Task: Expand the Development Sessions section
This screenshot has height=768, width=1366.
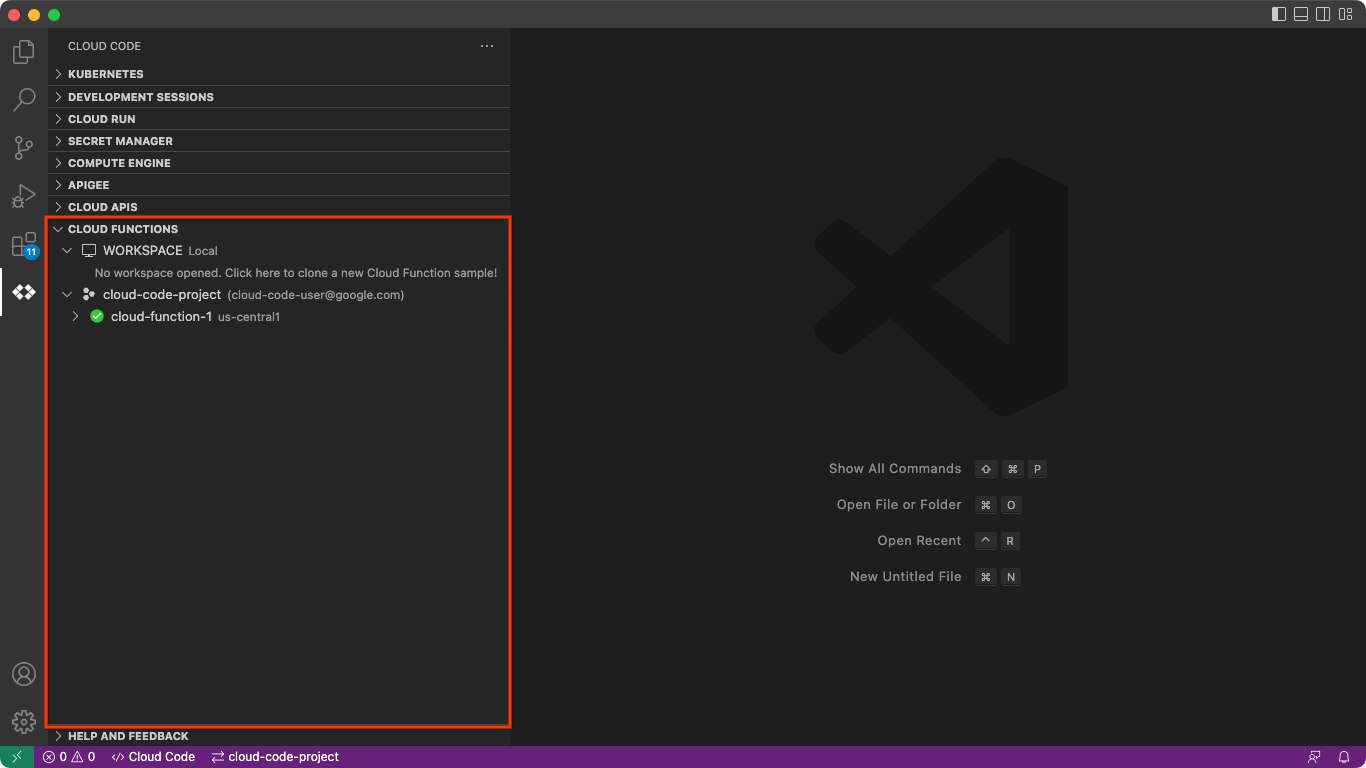Action: click(279, 97)
